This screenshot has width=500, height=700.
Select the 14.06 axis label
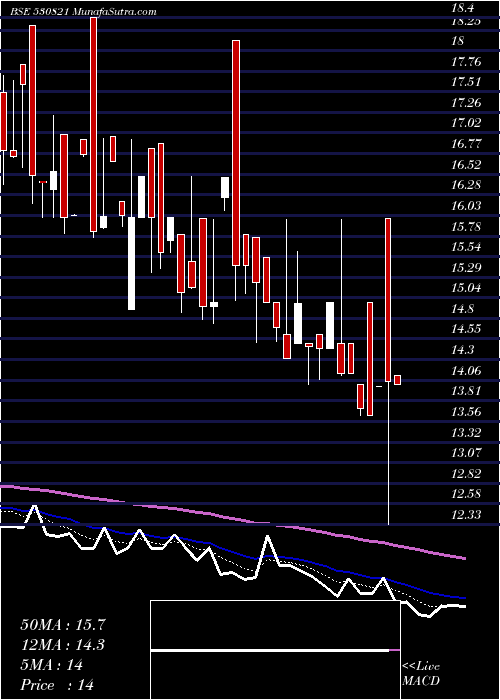point(466,371)
